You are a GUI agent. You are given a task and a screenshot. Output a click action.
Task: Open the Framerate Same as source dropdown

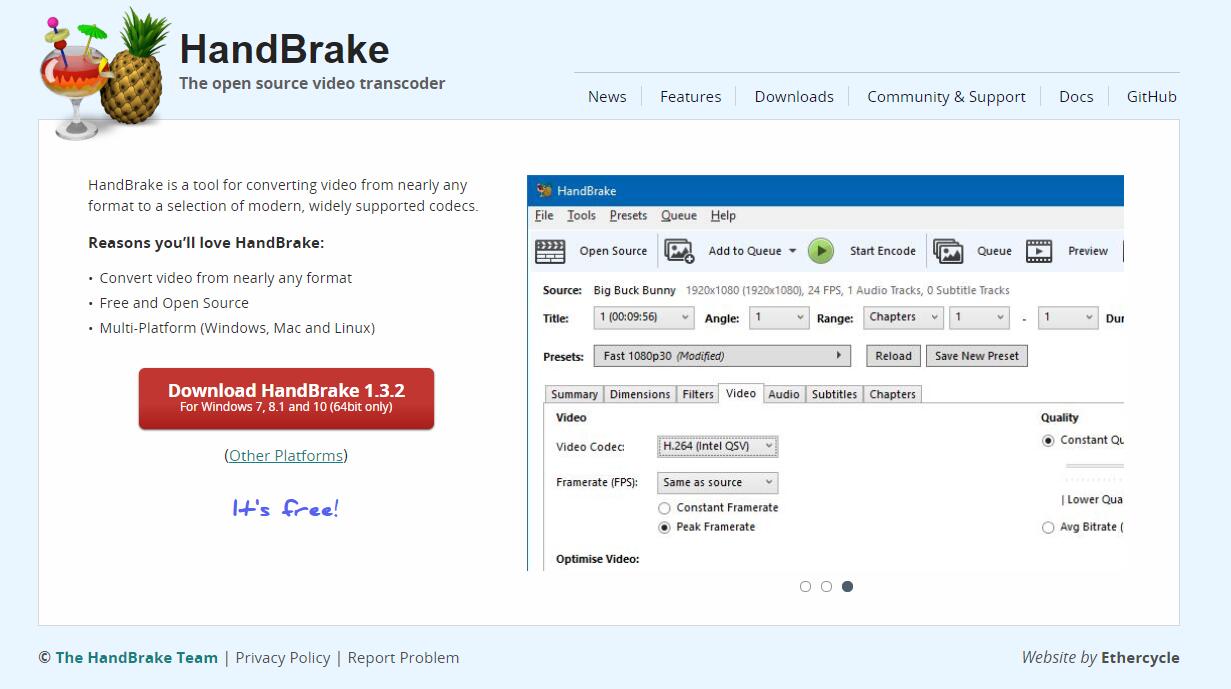pos(717,482)
